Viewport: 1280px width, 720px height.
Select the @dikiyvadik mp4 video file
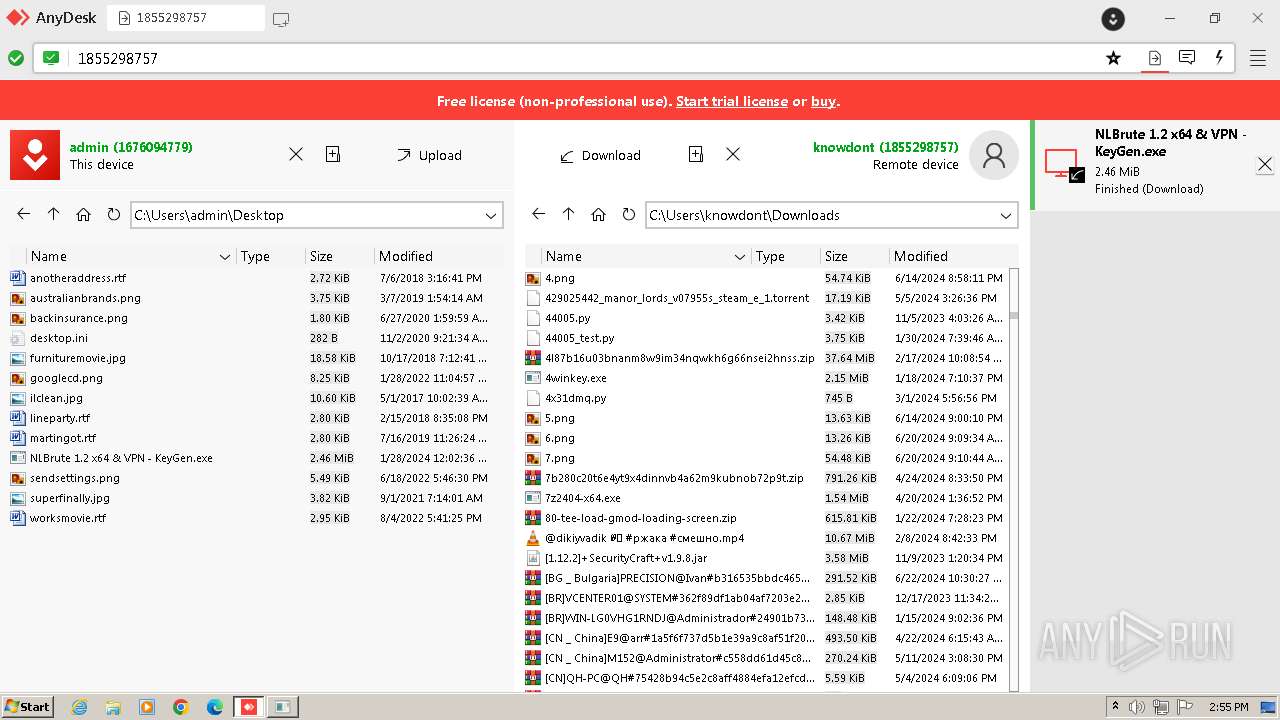coord(766,538)
